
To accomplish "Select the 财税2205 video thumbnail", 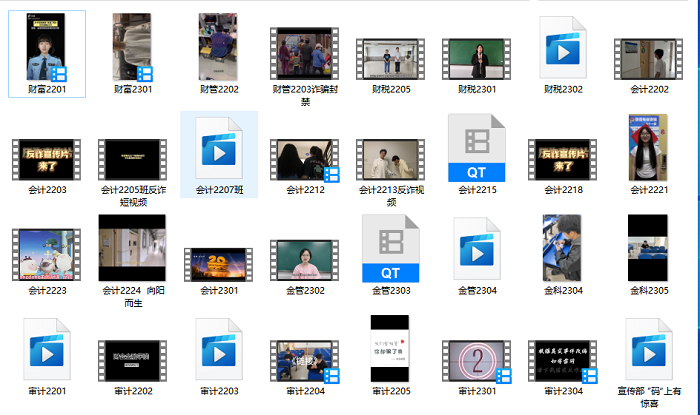I will tap(390, 58).
